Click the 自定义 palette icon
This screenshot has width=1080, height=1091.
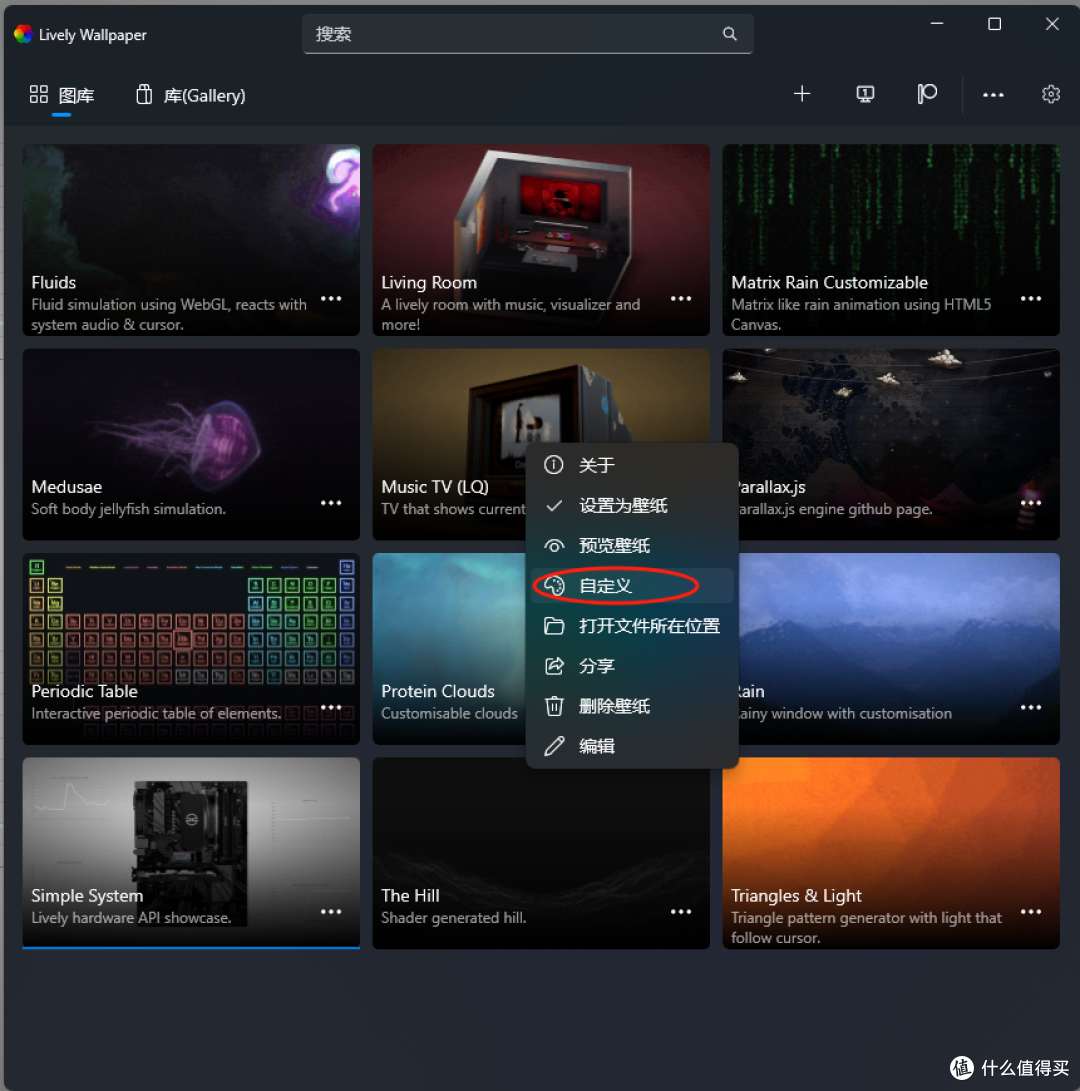554,586
